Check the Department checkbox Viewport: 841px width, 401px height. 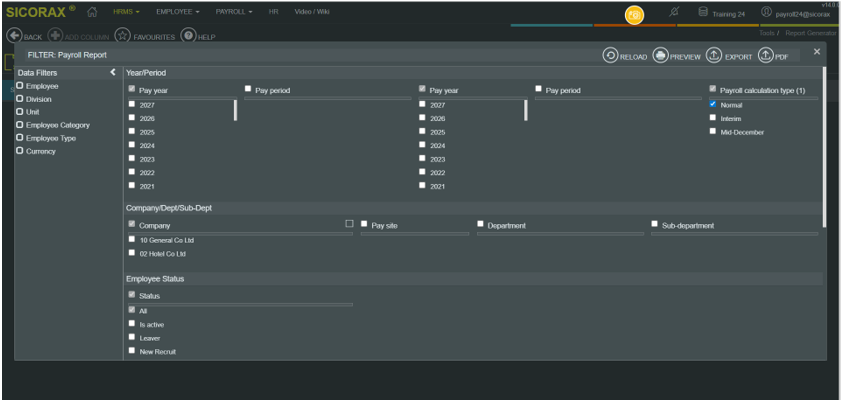point(481,224)
